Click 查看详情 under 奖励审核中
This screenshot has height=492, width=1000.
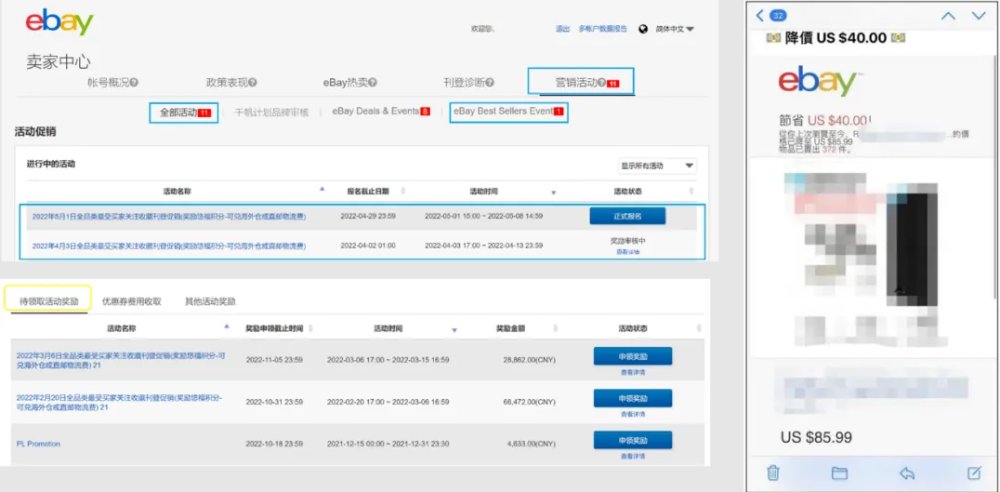tap(628, 252)
